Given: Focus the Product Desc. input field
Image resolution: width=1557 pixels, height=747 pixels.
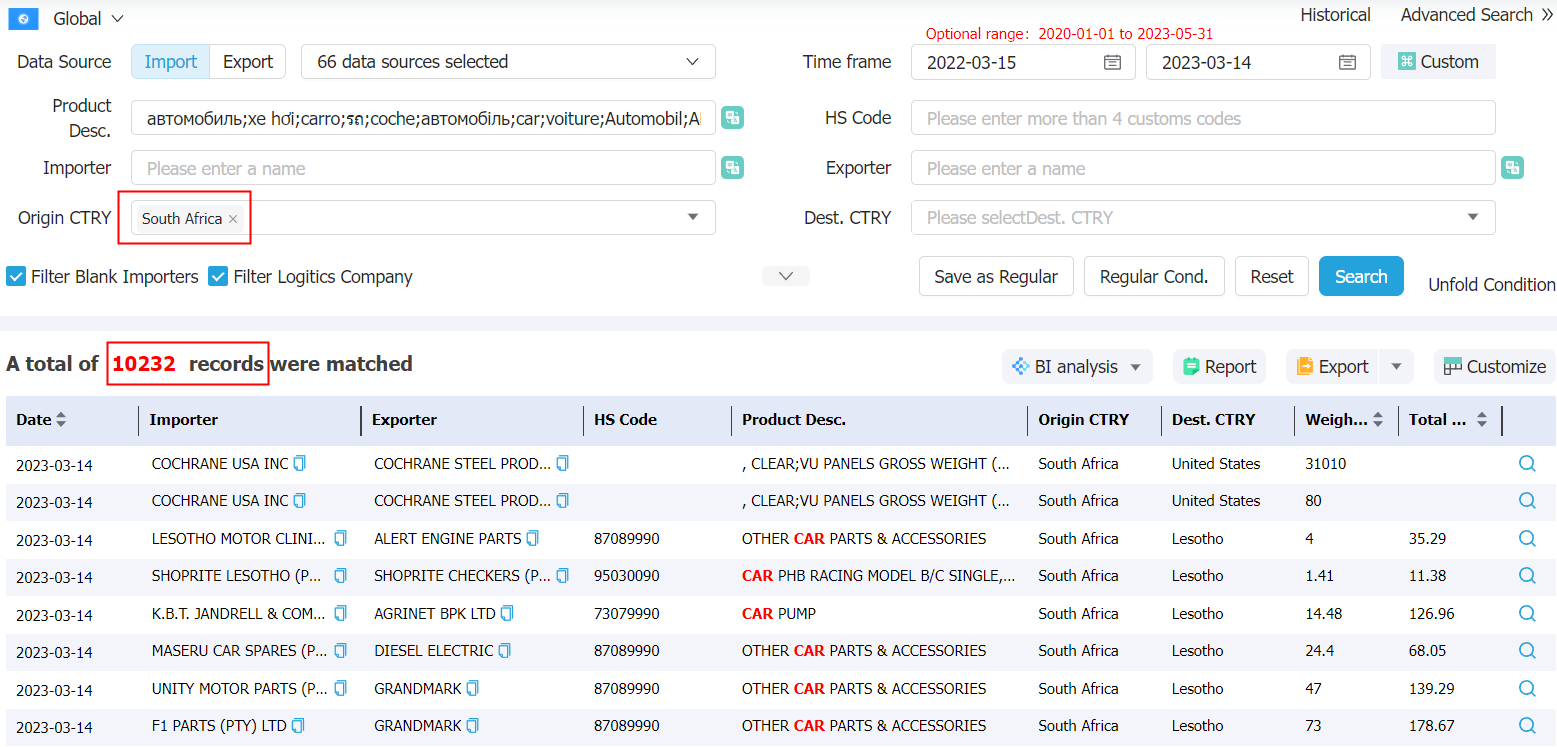Looking at the screenshot, I should click(423, 118).
